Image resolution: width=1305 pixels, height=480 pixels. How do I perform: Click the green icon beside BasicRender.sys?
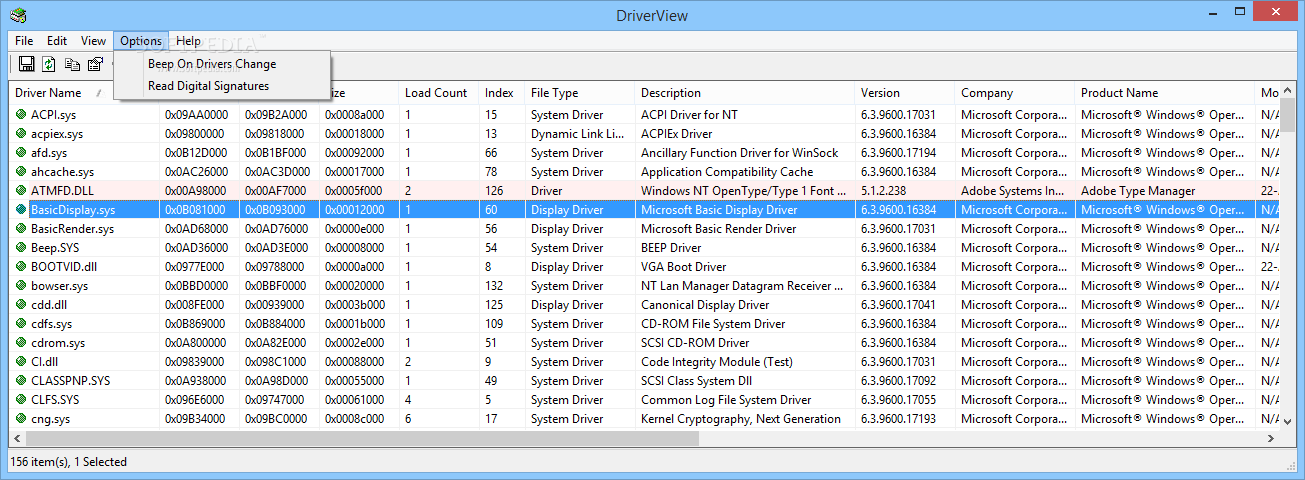click(x=21, y=229)
